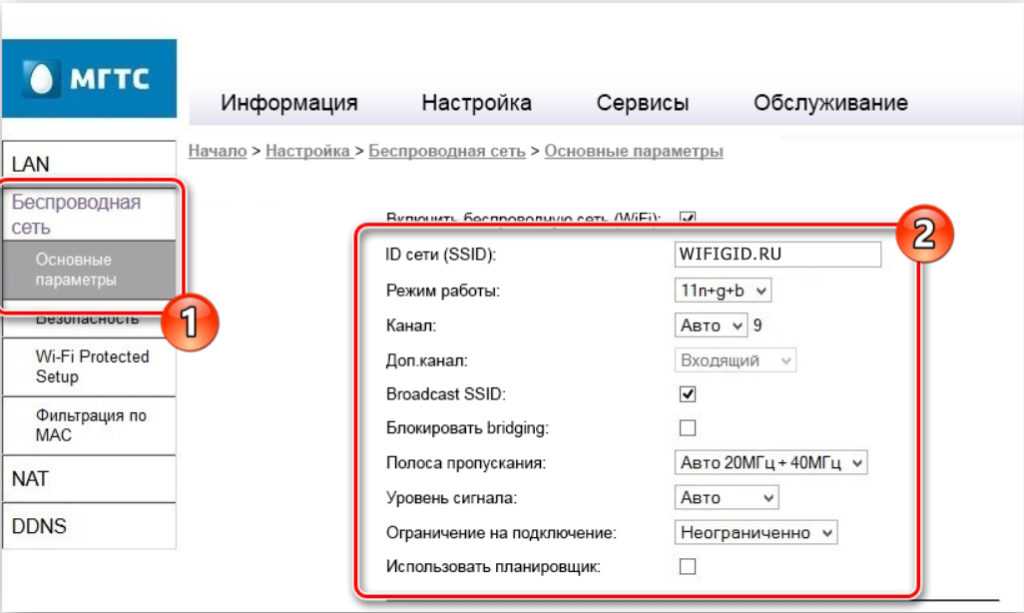Open the Настройка menu tab
The width and height of the screenshot is (1024, 613).
pyautogui.click(x=476, y=103)
